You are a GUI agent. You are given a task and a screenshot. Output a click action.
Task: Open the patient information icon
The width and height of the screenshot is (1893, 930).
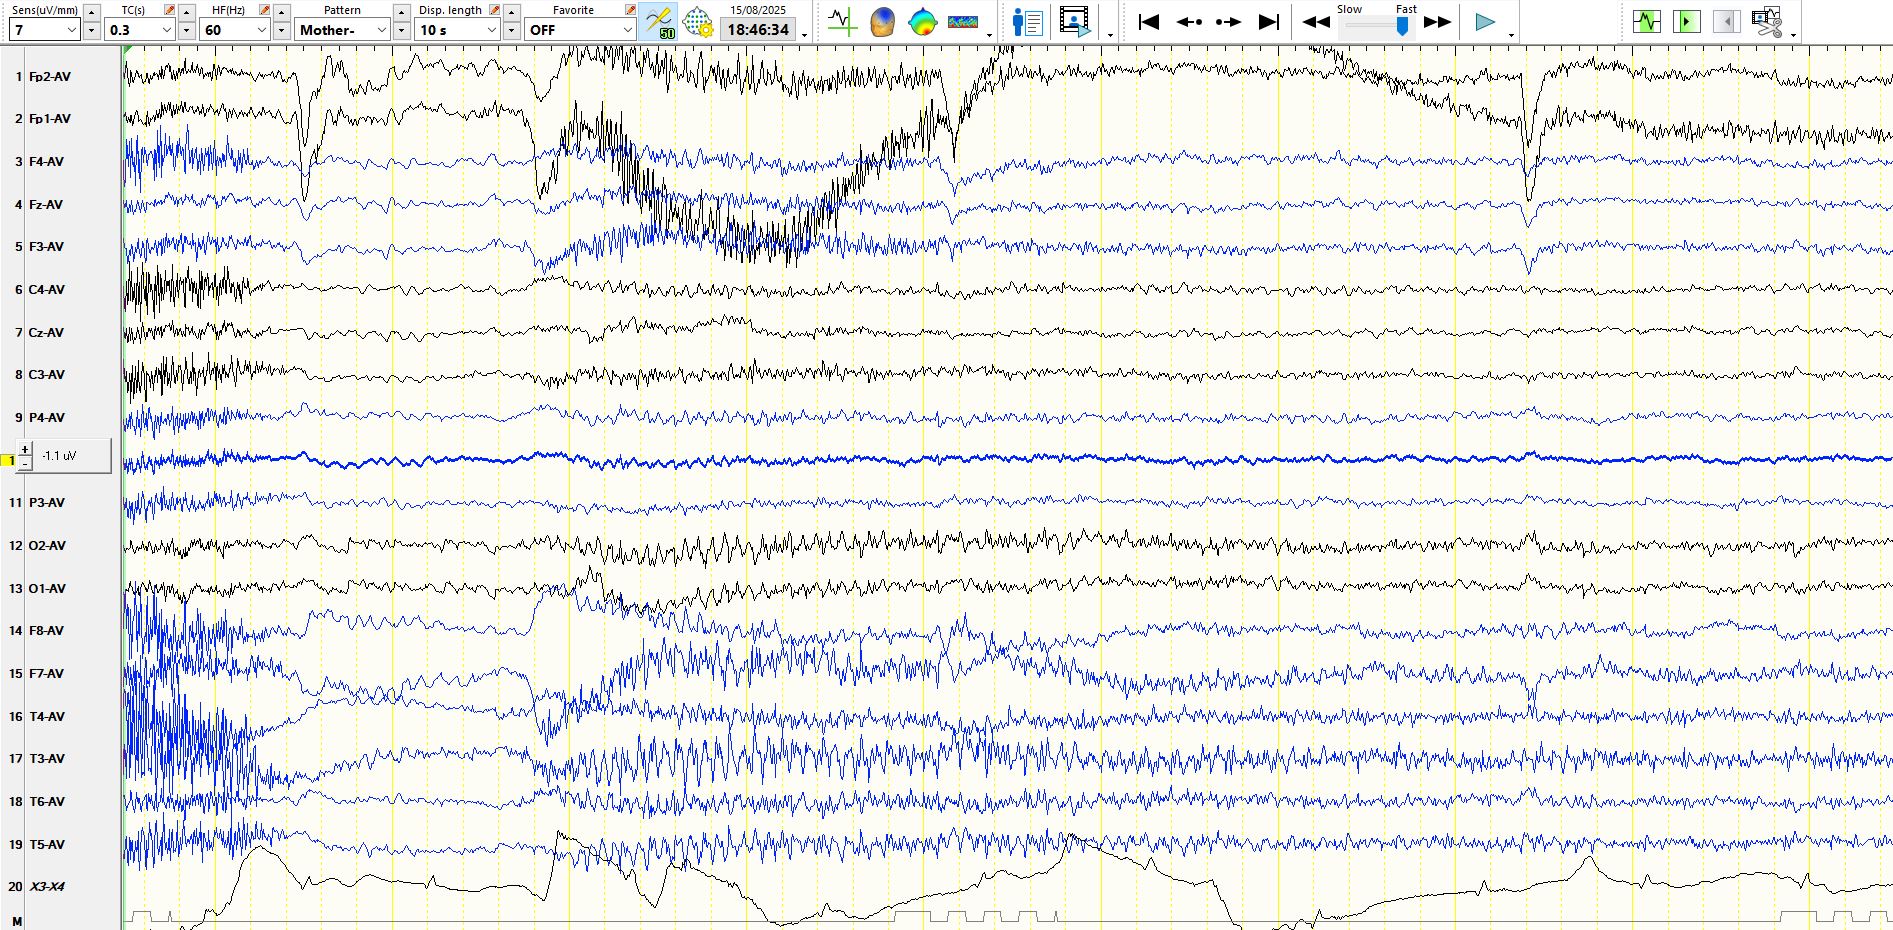click(x=1027, y=22)
